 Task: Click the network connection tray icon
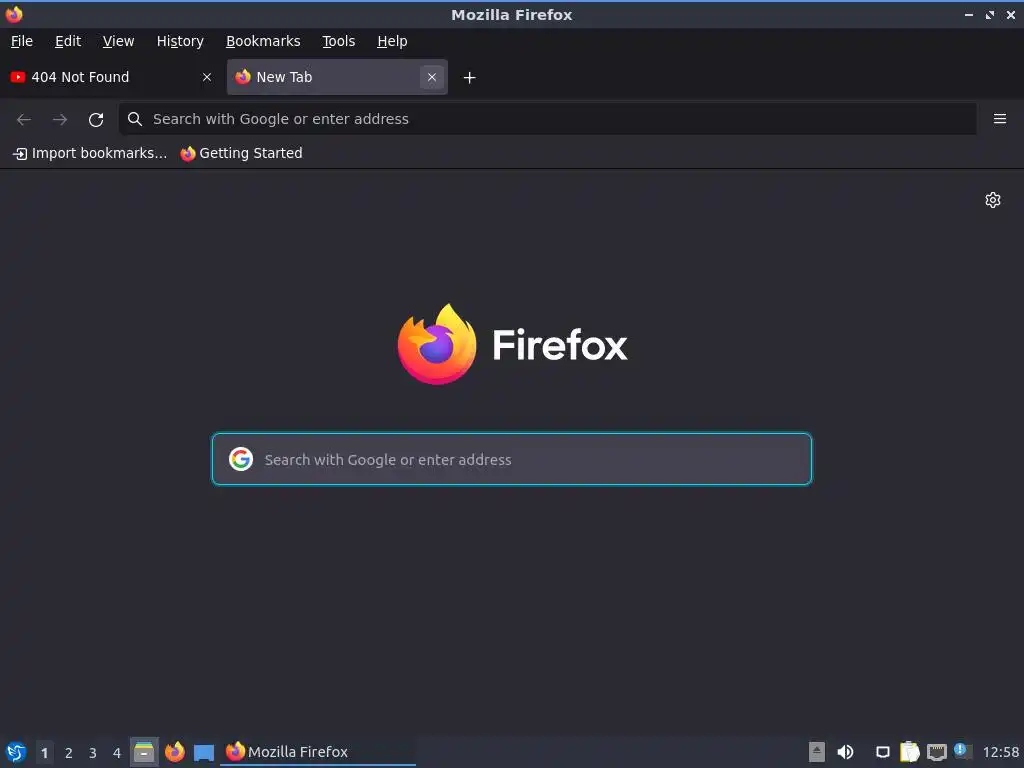click(936, 752)
